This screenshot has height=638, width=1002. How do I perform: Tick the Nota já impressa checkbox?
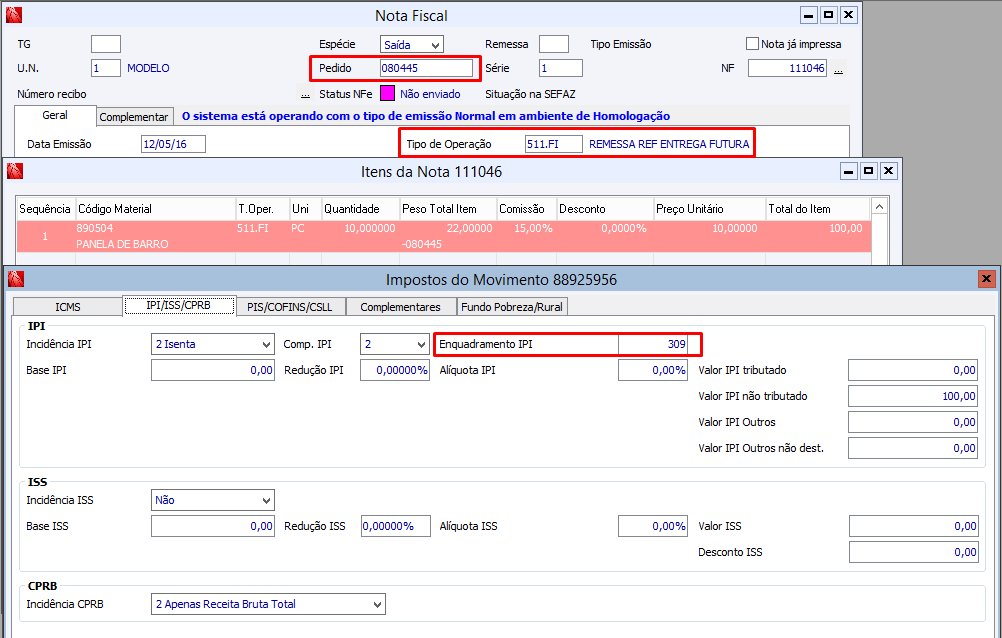[752, 43]
